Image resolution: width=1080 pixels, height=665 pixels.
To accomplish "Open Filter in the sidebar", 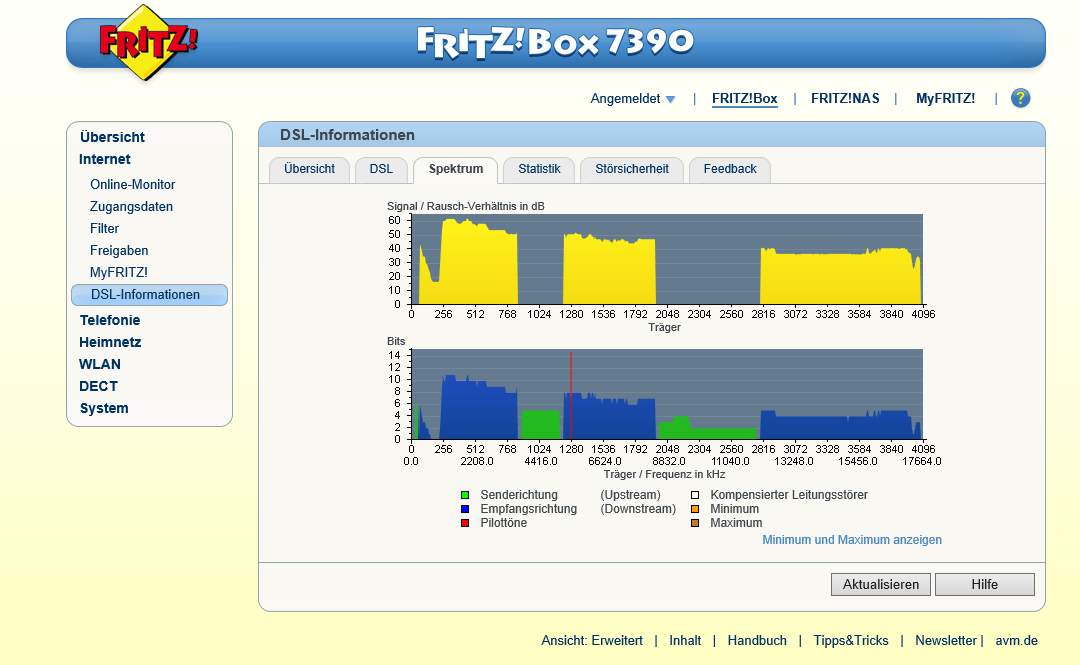I will coord(104,228).
